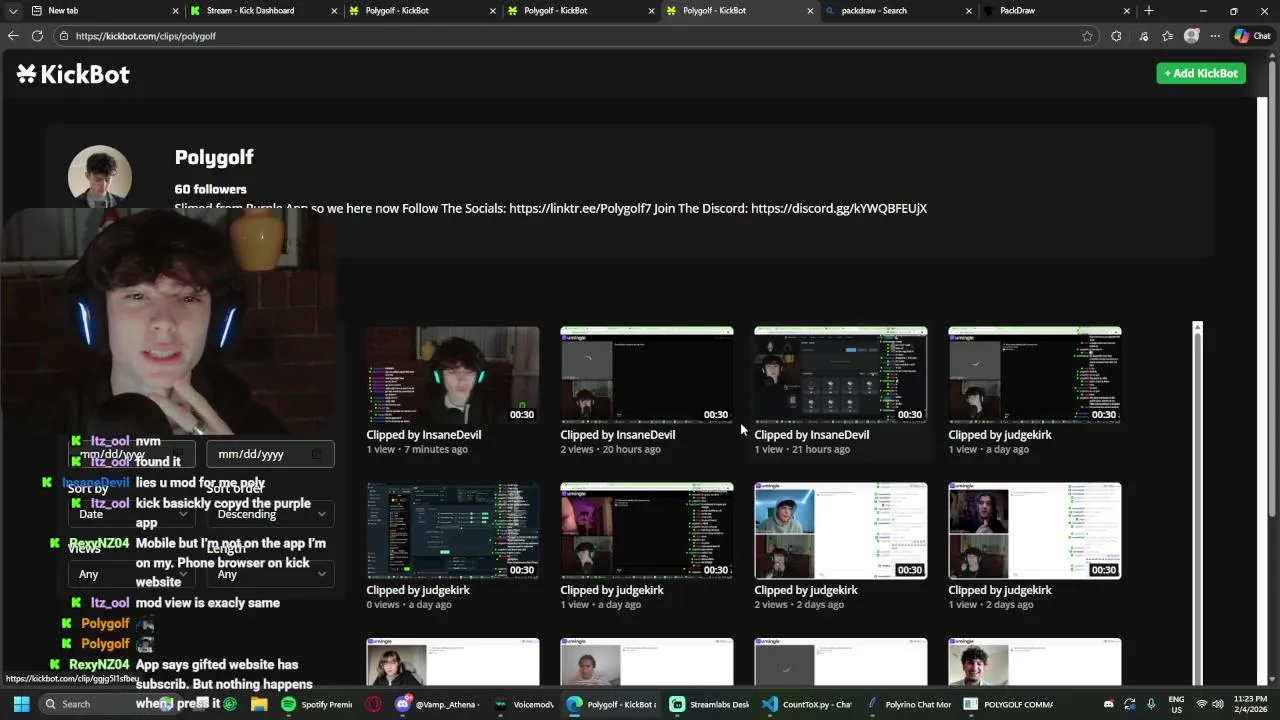Open the Descending sort order dropdown

click(270, 514)
